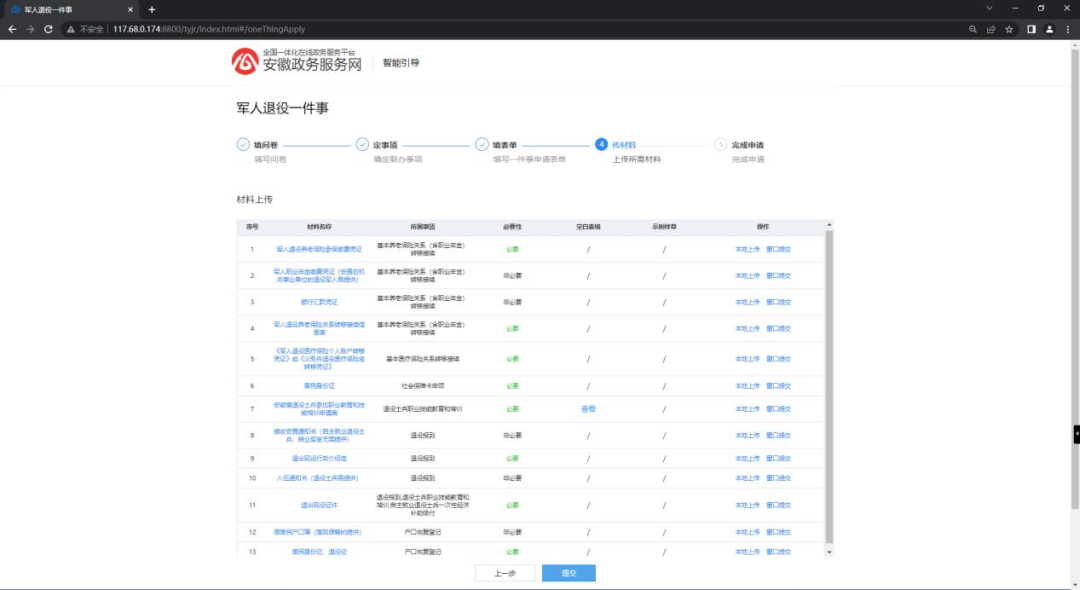This screenshot has width=1080, height=590.
Task: Reload the page with the refresh icon
Action: pos(48,30)
